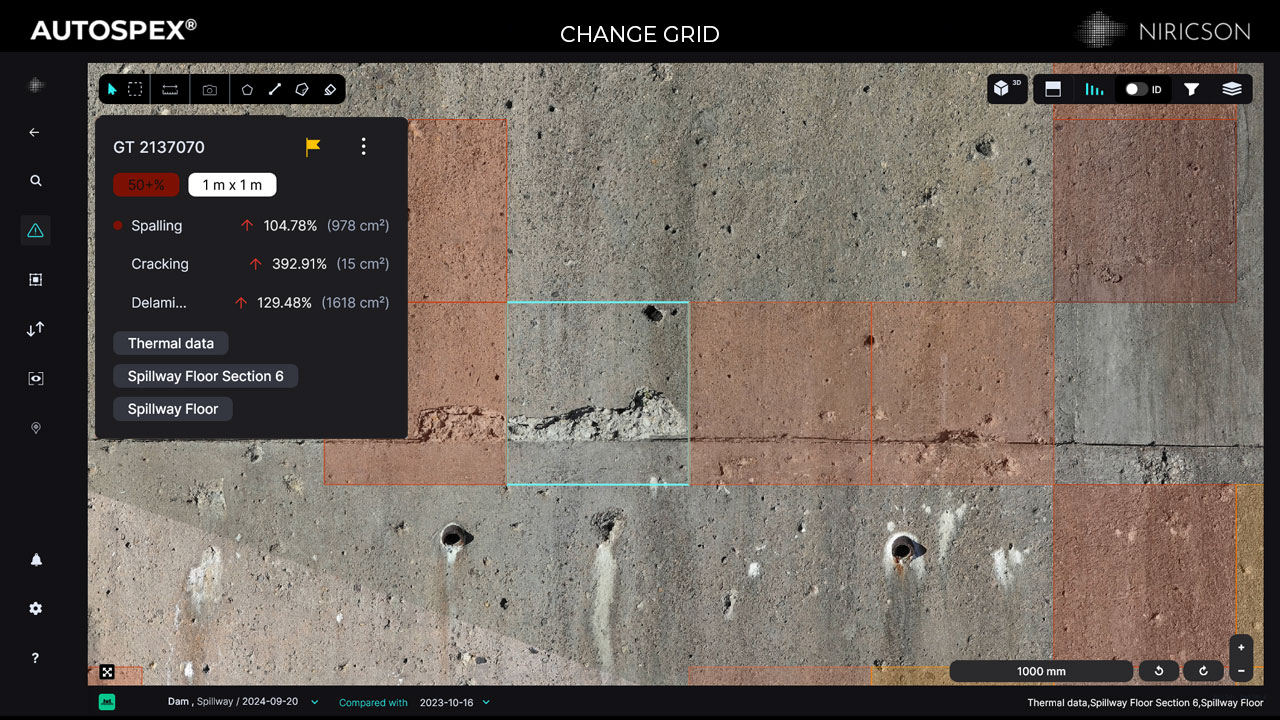Activate the ruler measurement tool

pos(170,89)
